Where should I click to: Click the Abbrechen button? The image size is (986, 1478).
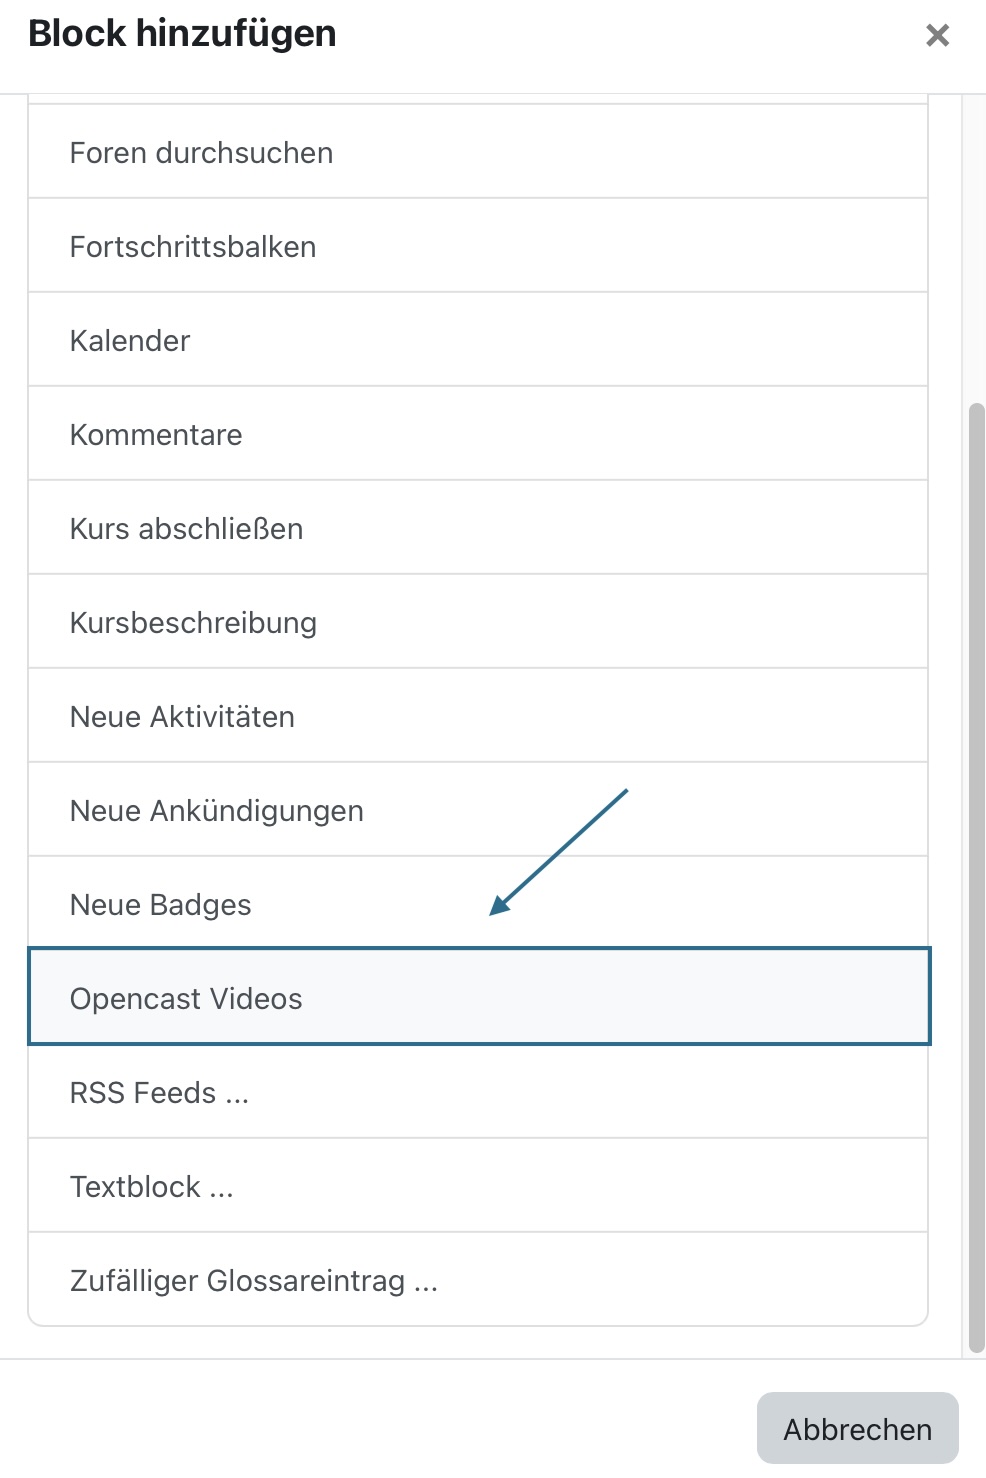click(x=857, y=1428)
